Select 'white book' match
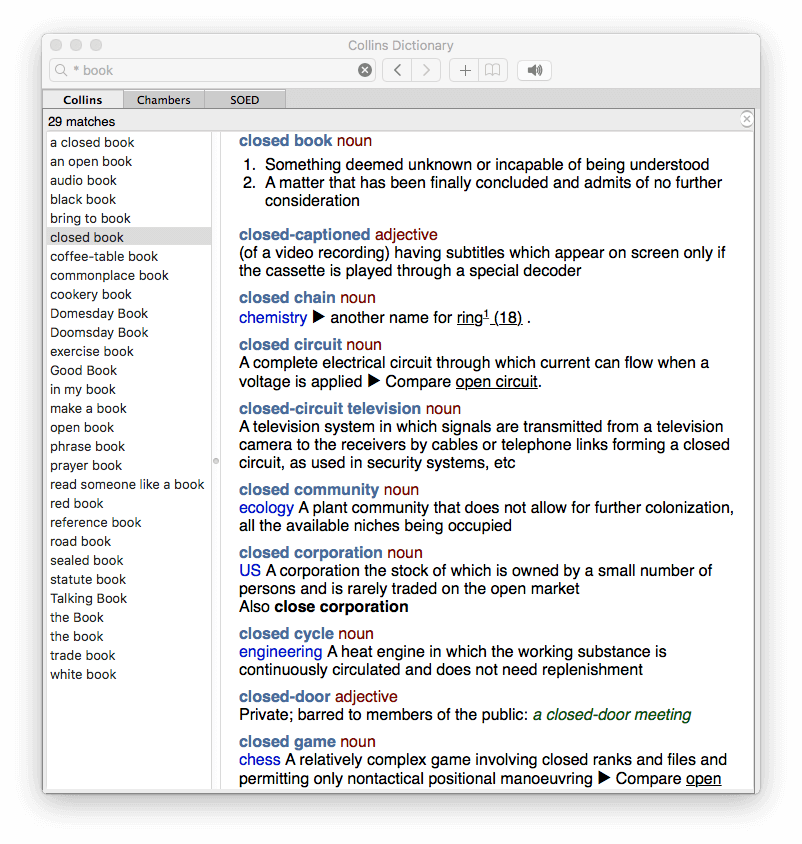The height and width of the screenshot is (844, 802). [x=129, y=674]
